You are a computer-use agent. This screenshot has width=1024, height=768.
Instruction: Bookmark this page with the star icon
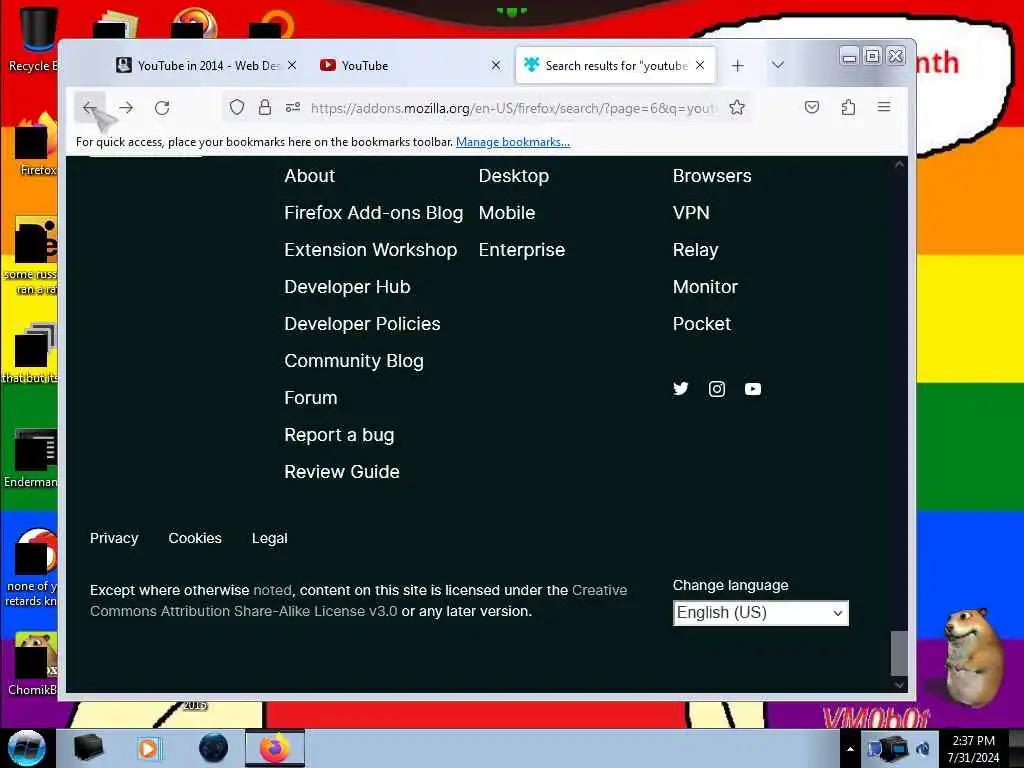coord(737,108)
